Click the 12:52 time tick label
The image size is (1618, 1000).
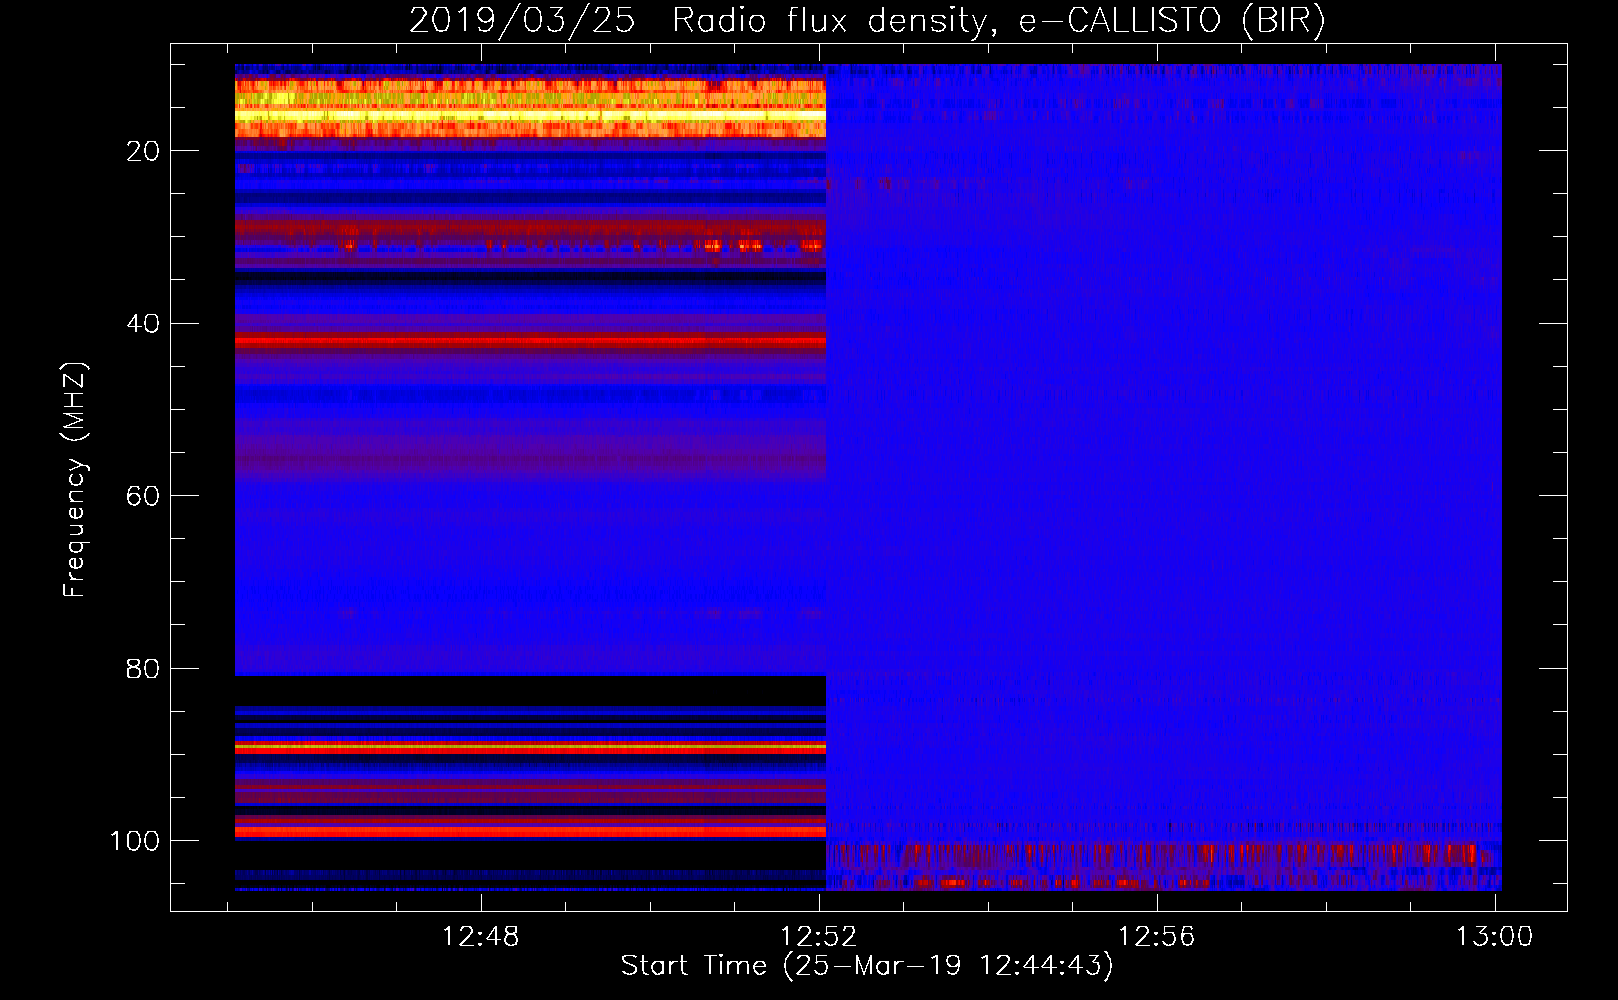[819, 937]
